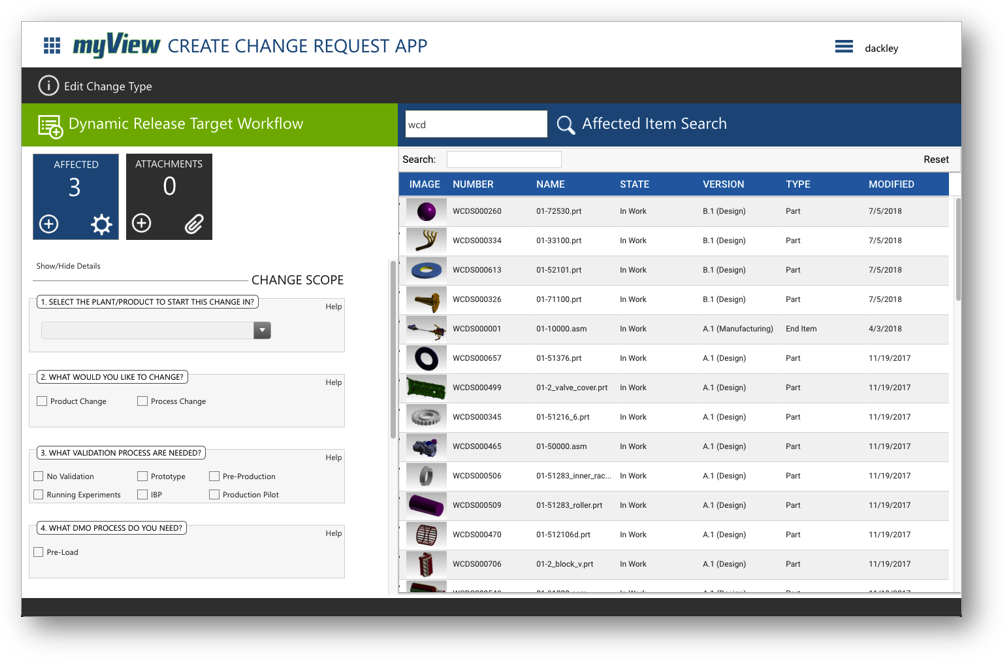Toggle Show/Hide Details
This screenshot has height=659, width=1004.
[x=68, y=266]
